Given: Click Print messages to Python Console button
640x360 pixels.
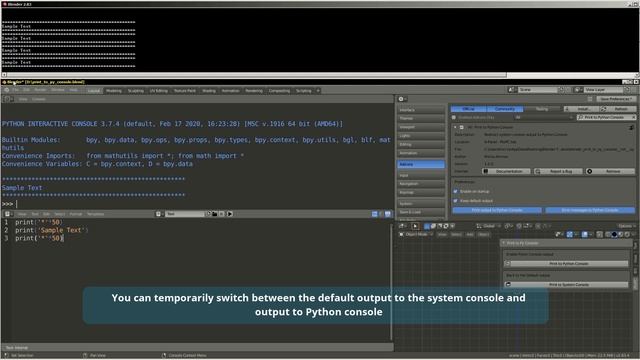Looking at the screenshot, I should tap(590, 210).
